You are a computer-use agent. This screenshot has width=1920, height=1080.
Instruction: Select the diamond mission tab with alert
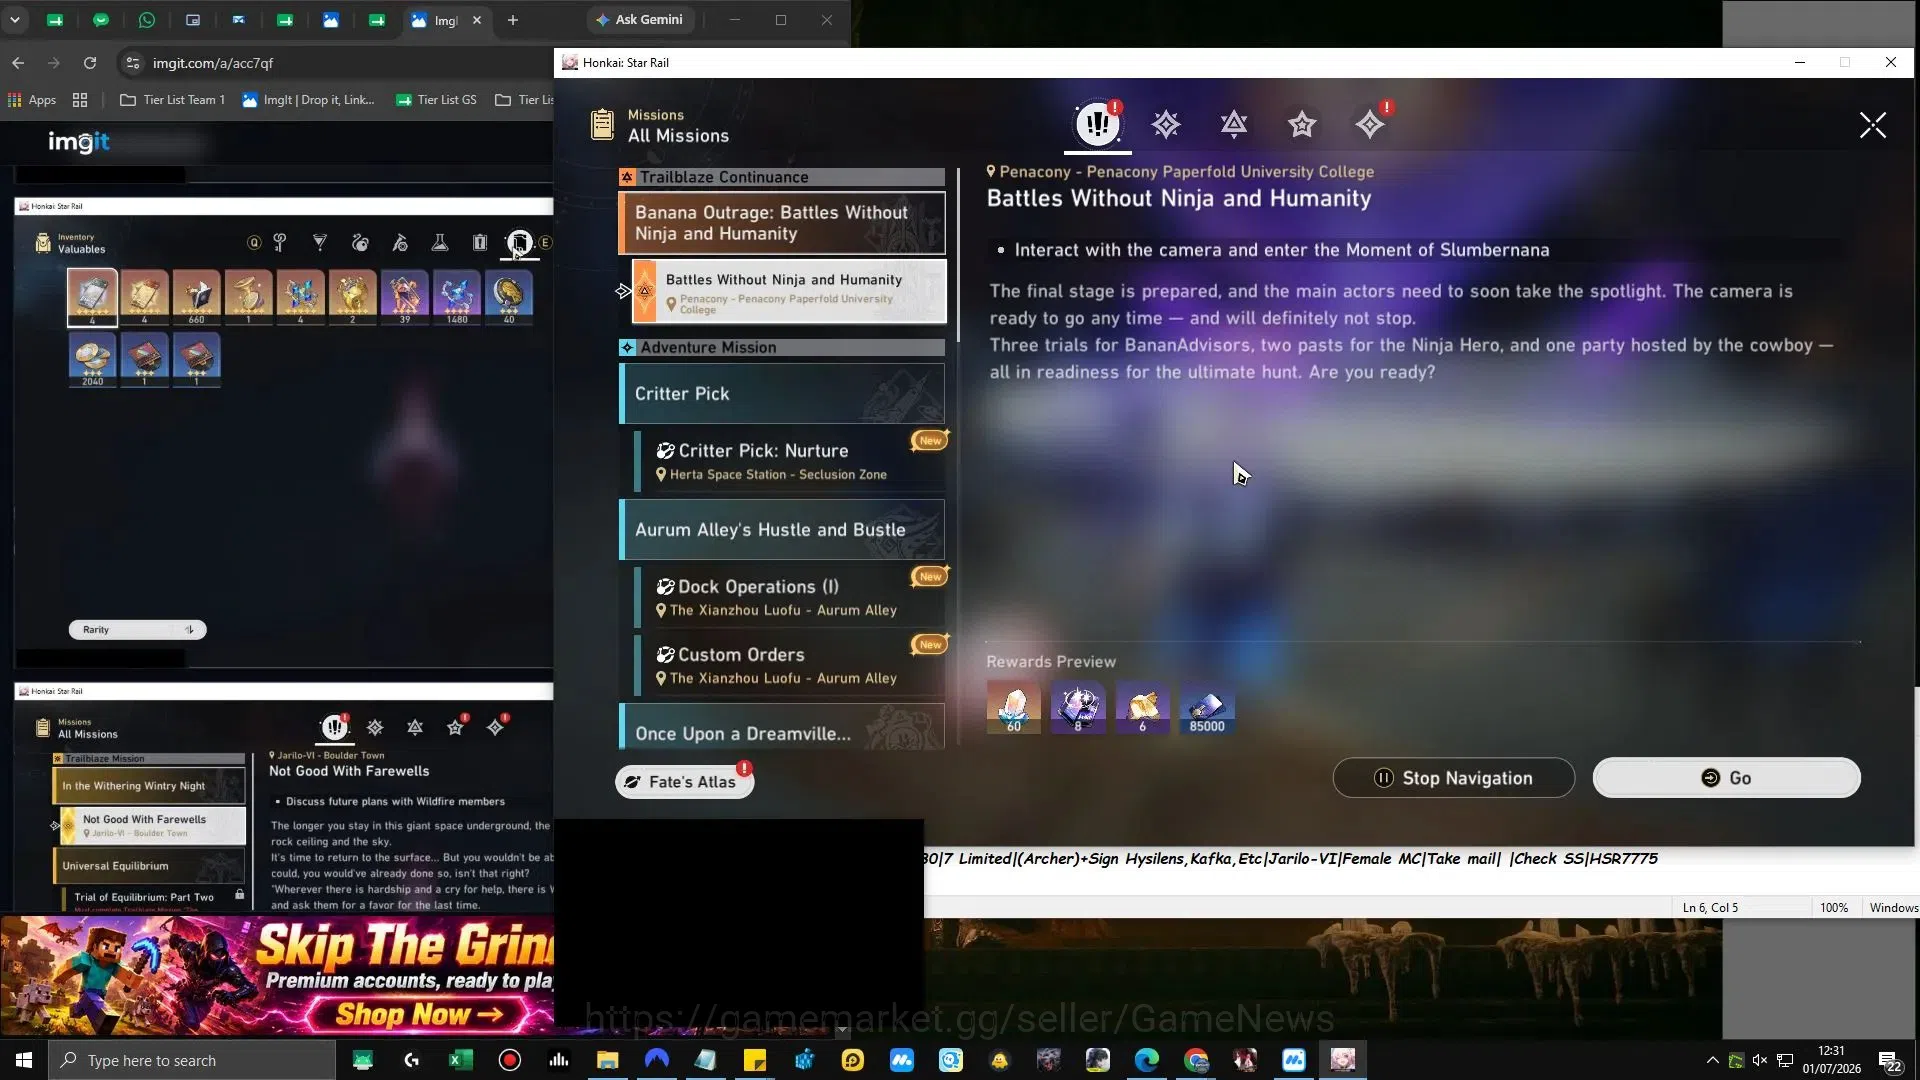(1370, 124)
